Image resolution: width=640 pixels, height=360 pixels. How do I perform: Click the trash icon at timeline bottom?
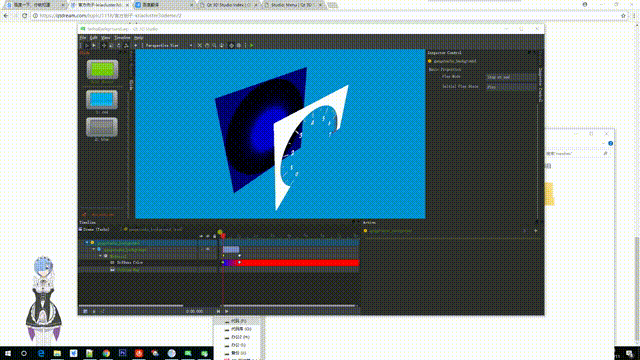(x=94, y=311)
